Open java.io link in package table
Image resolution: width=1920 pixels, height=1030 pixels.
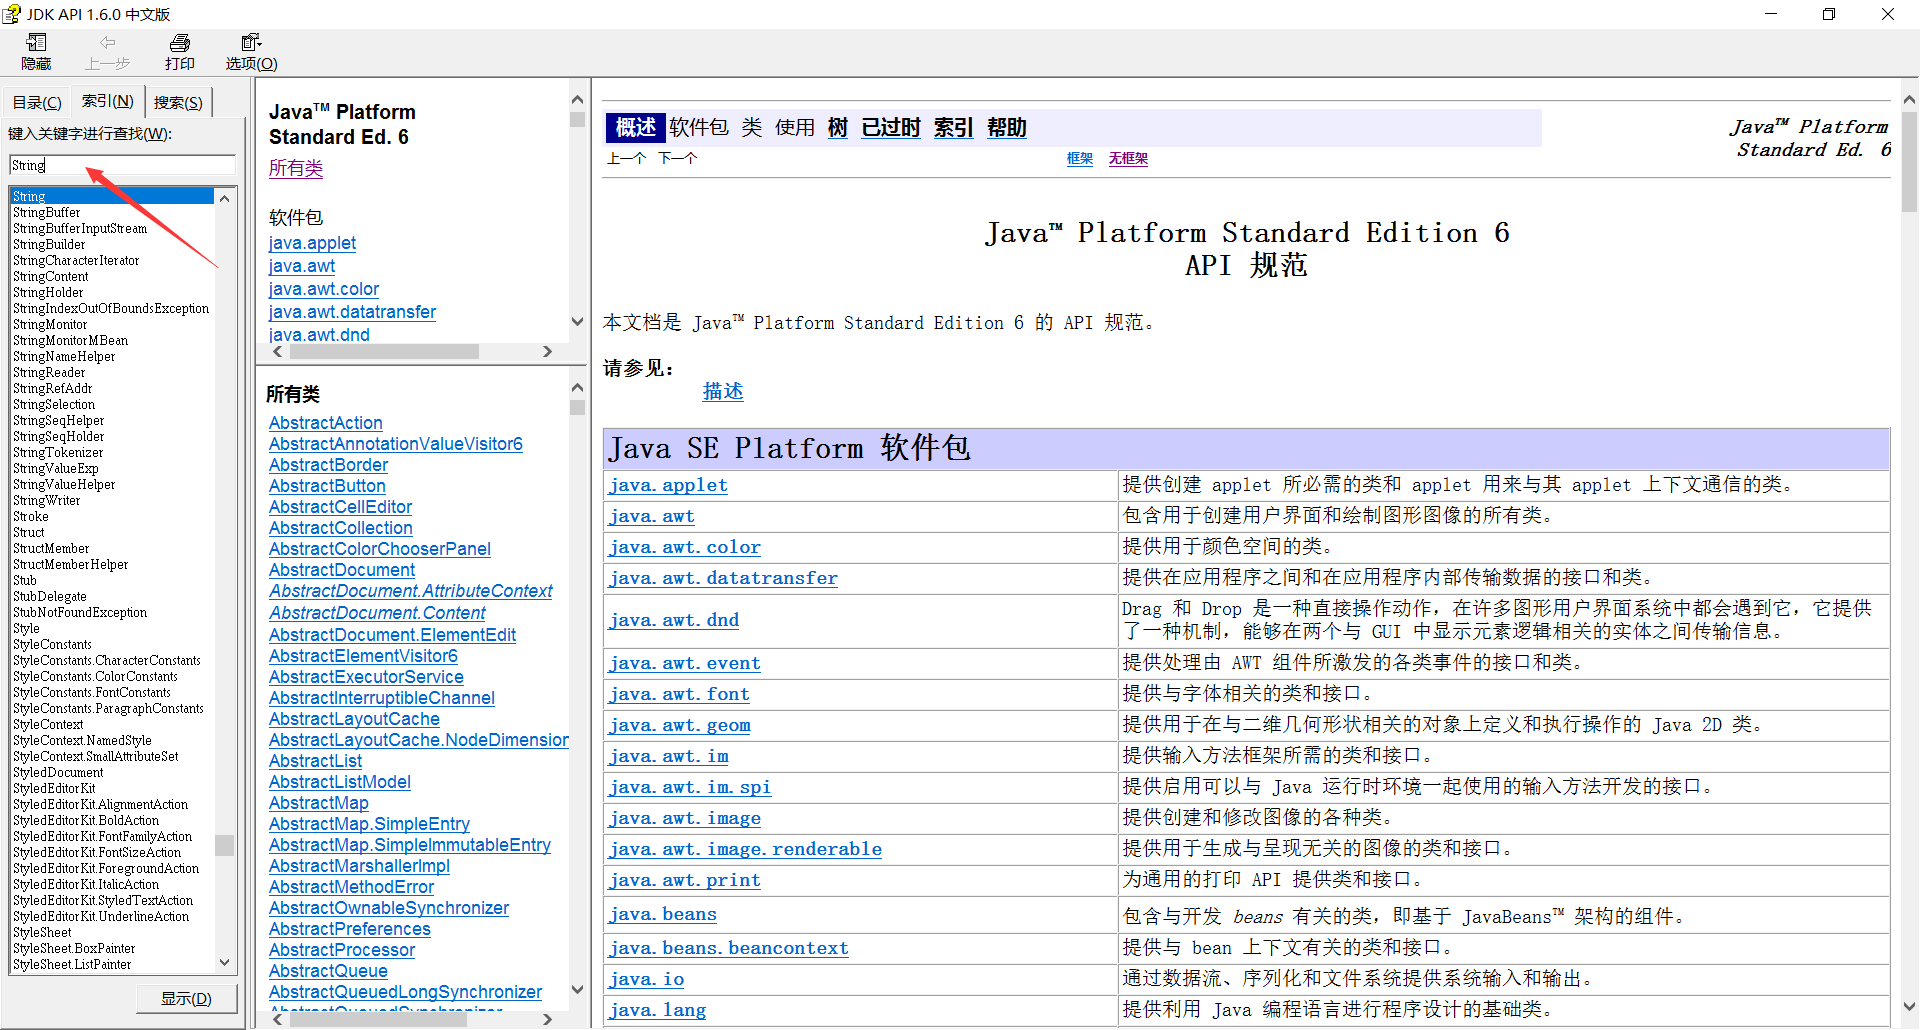[x=647, y=979]
